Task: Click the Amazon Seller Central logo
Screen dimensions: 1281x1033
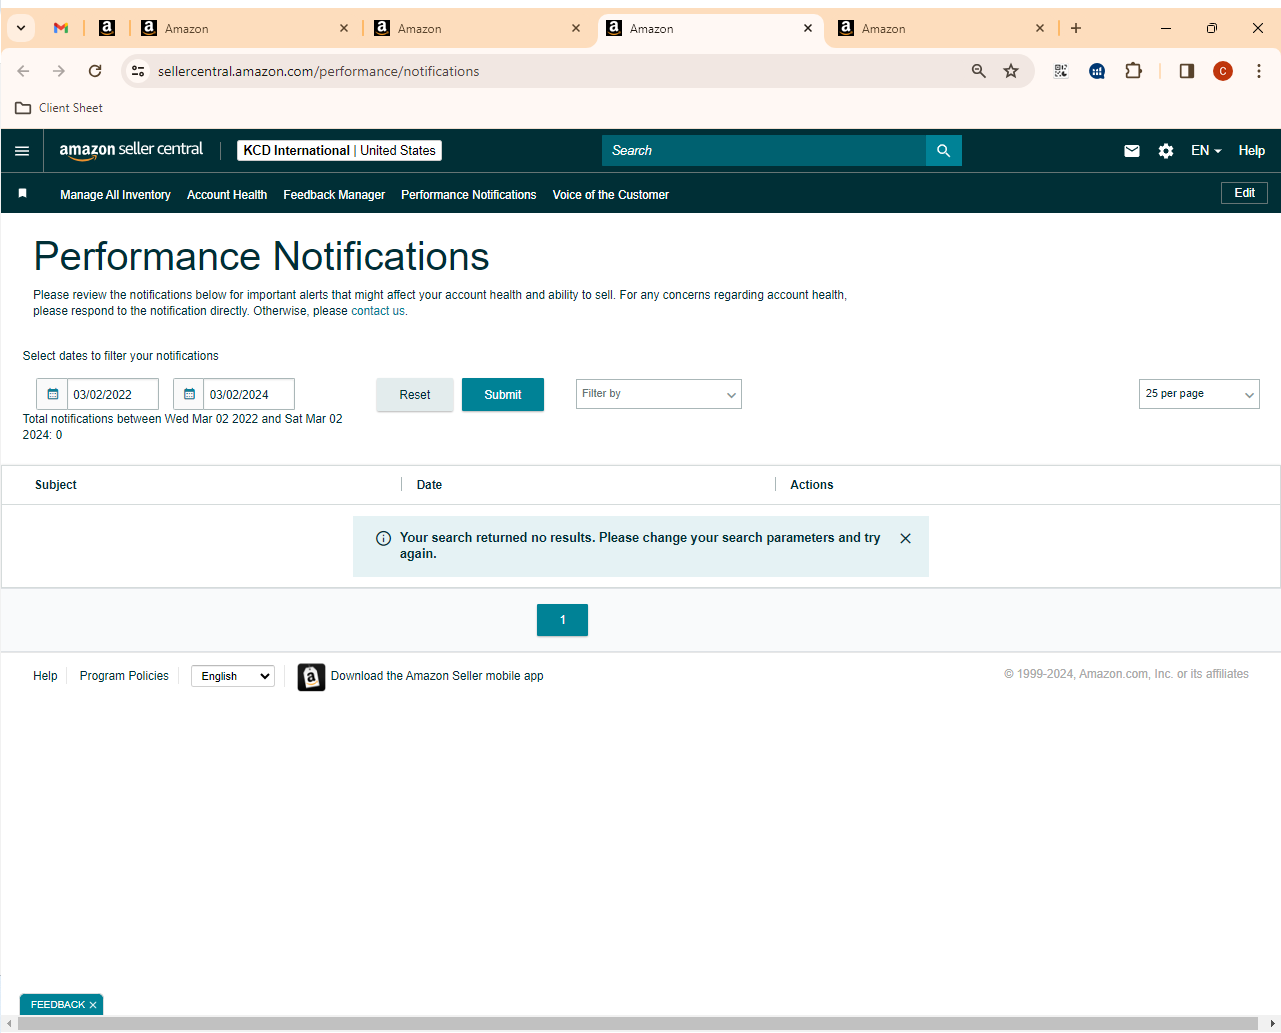Action: click(131, 150)
